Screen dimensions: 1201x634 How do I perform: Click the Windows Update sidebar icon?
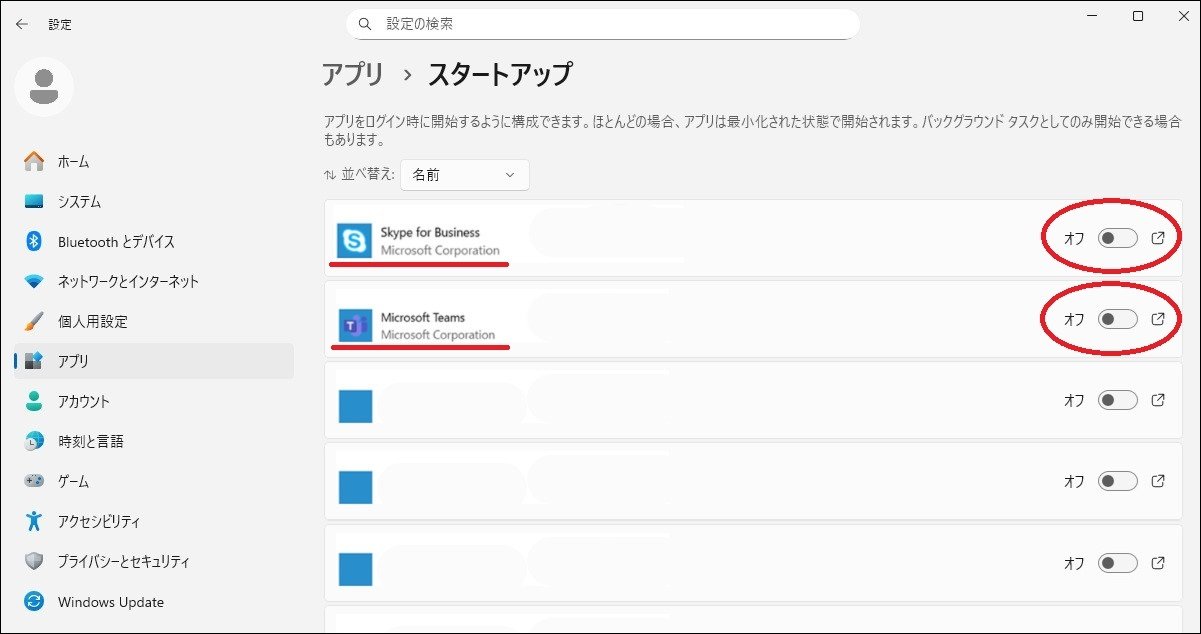tap(34, 602)
